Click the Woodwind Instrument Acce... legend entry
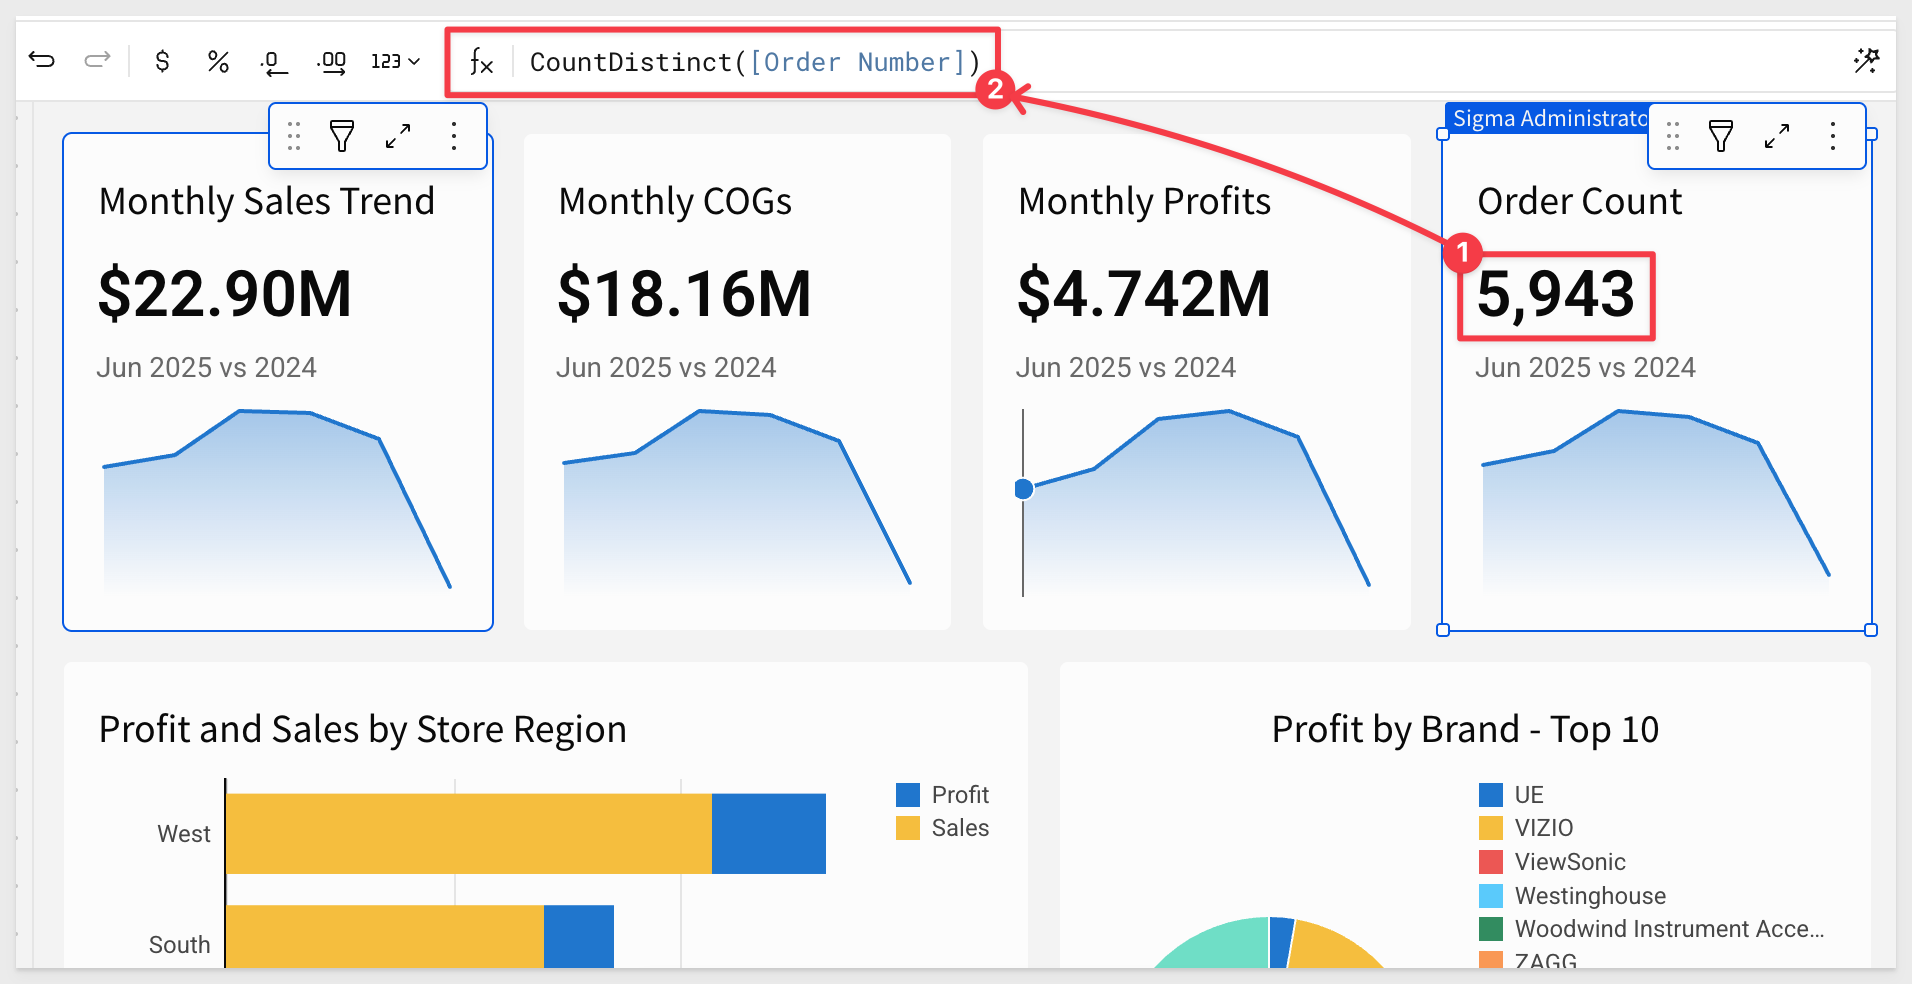The height and width of the screenshot is (984, 1912). [x=1652, y=929]
